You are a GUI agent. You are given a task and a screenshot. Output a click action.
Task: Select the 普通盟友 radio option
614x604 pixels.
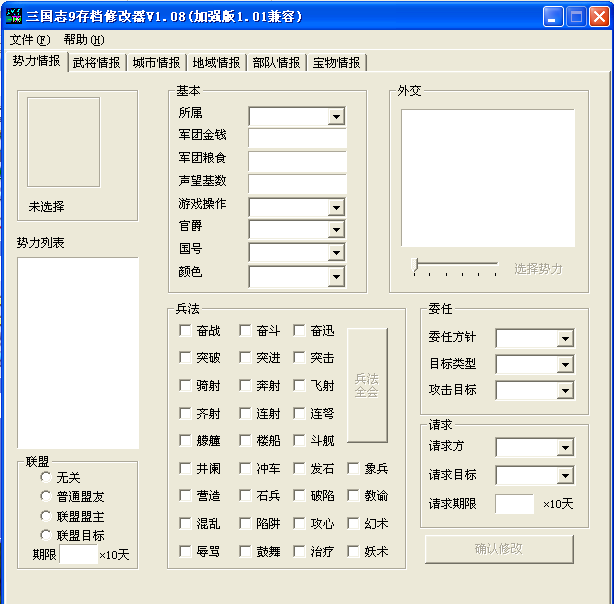click(46, 496)
